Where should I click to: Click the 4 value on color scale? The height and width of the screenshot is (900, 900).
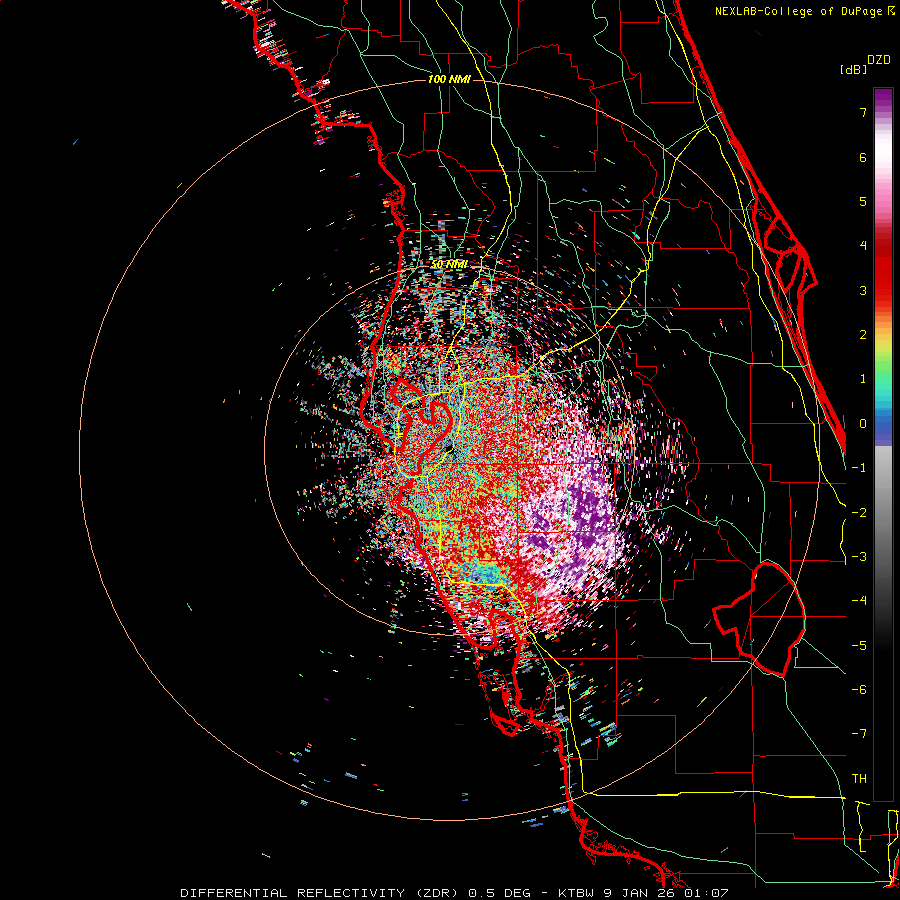pyautogui.click(x=863, y=246)
